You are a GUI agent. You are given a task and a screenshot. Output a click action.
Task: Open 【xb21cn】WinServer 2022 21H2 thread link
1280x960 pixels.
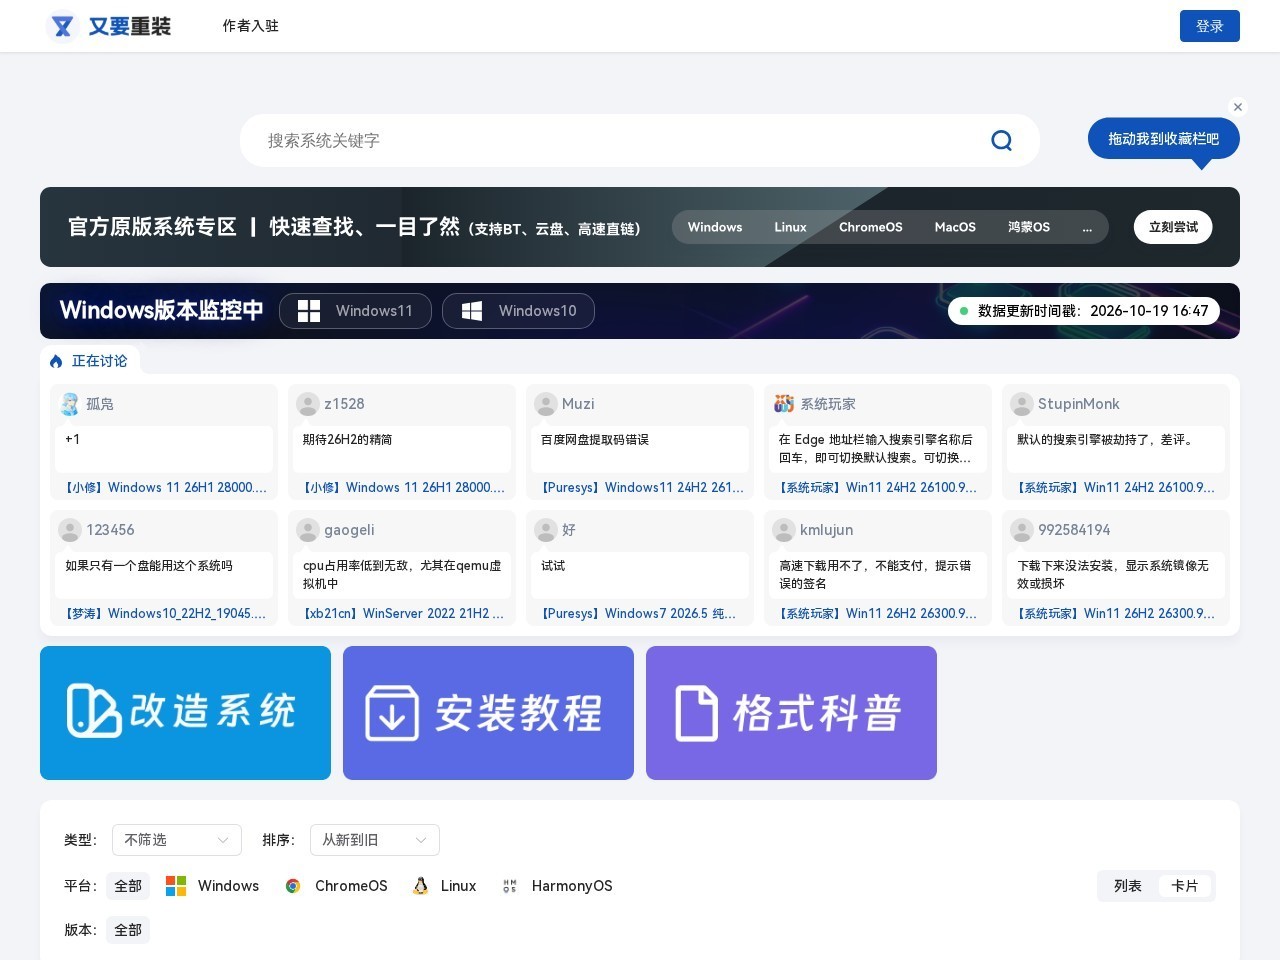404,614
